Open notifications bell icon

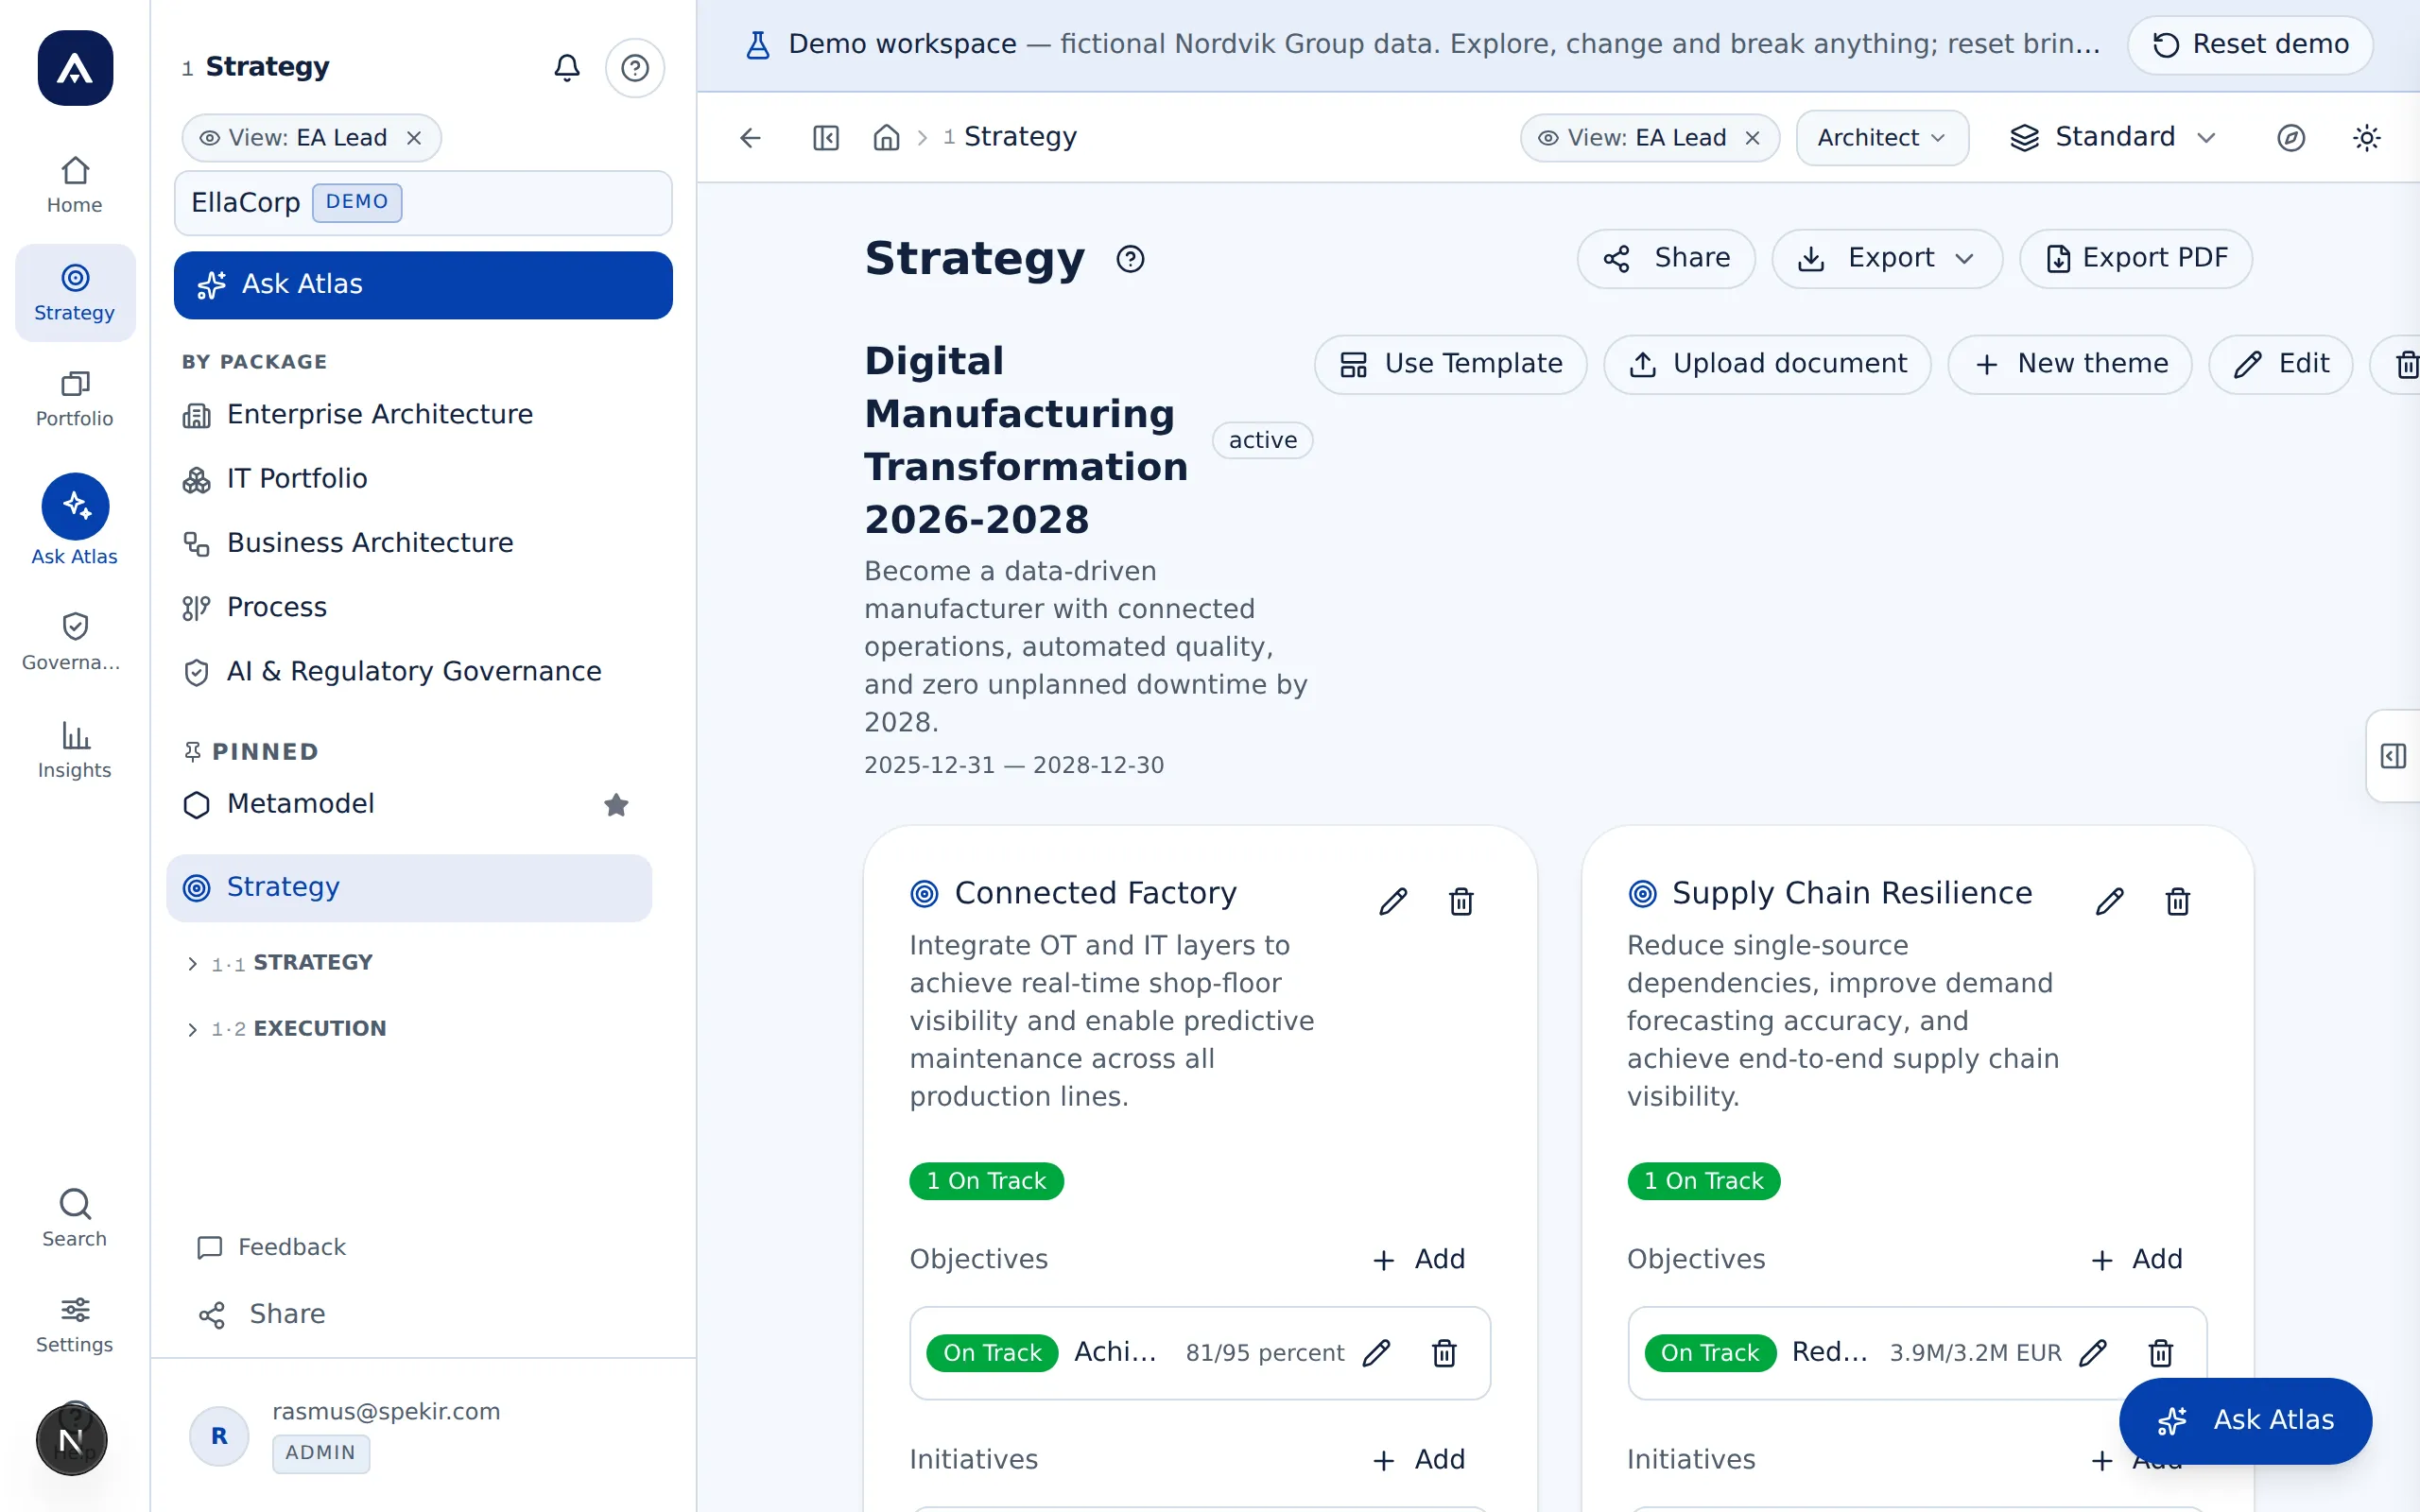point(567,67)
